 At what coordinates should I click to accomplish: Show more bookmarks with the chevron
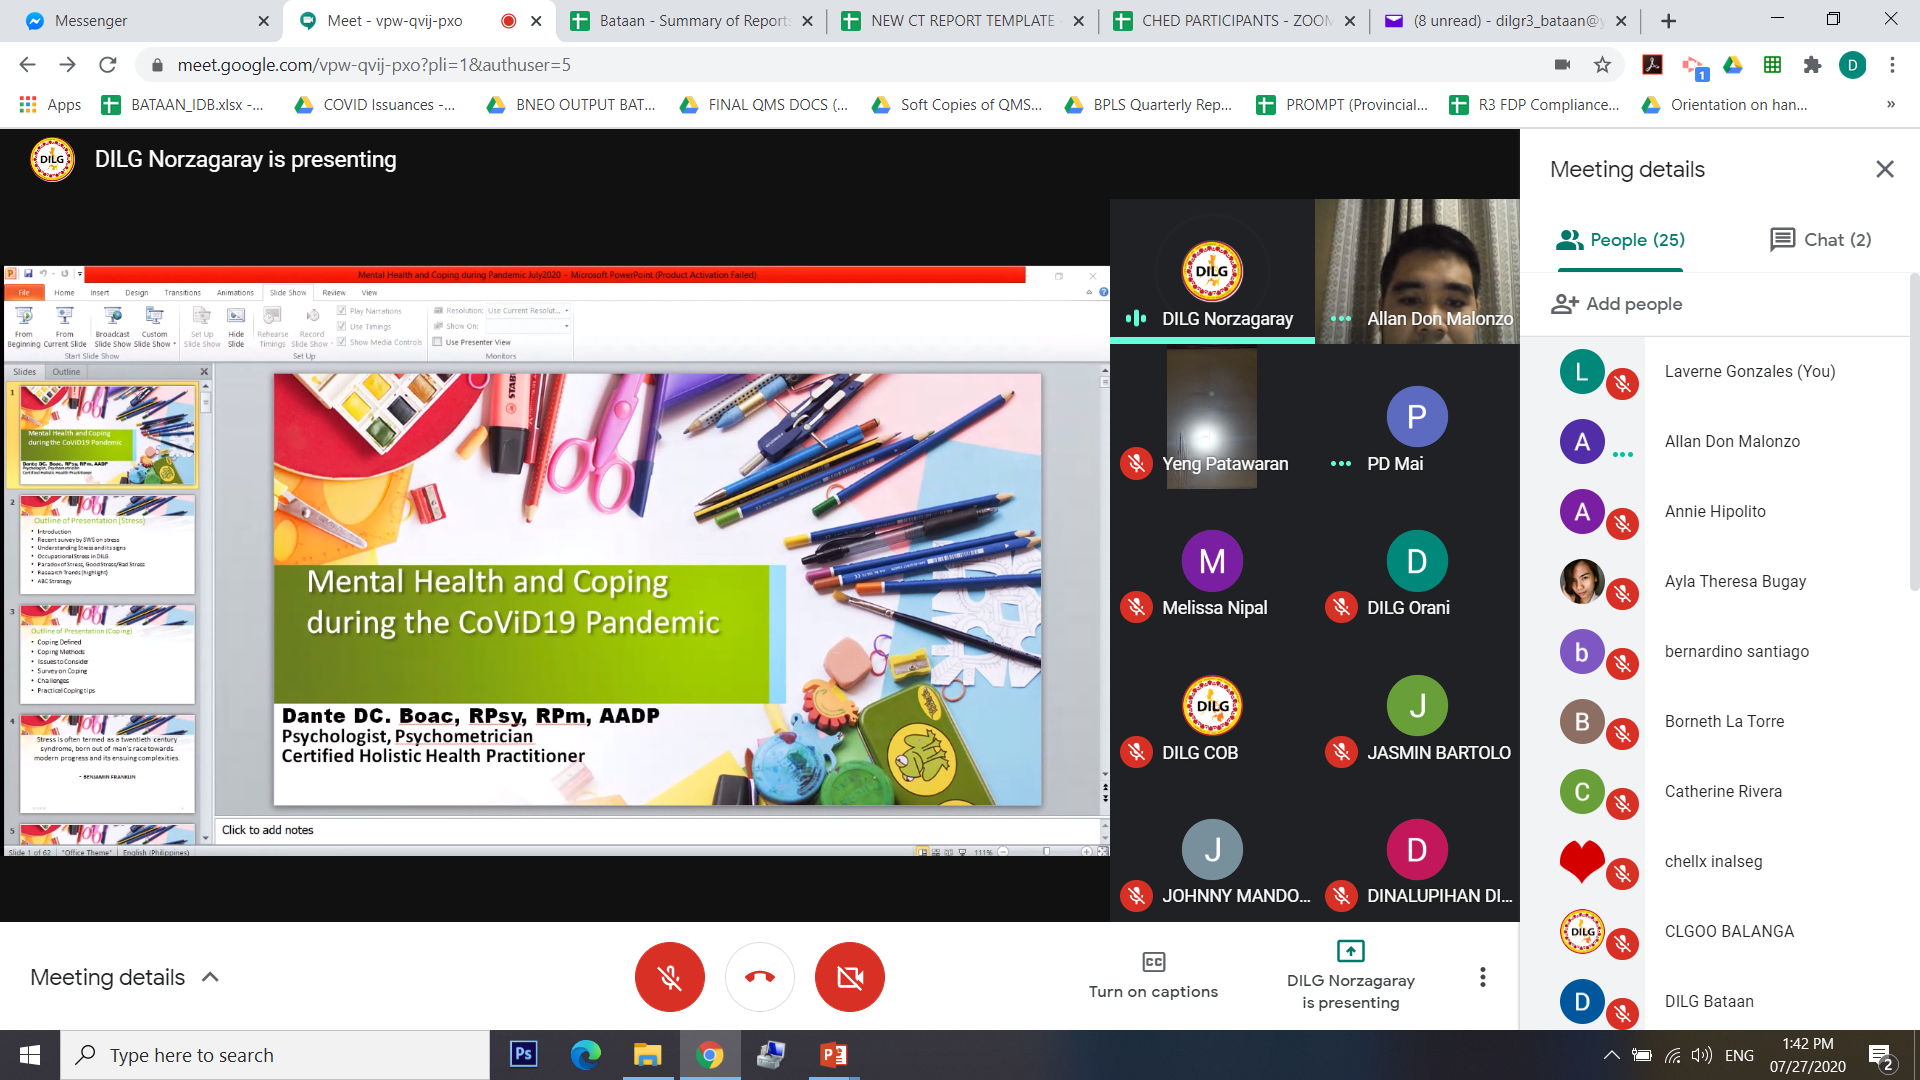coord(1891,105)
